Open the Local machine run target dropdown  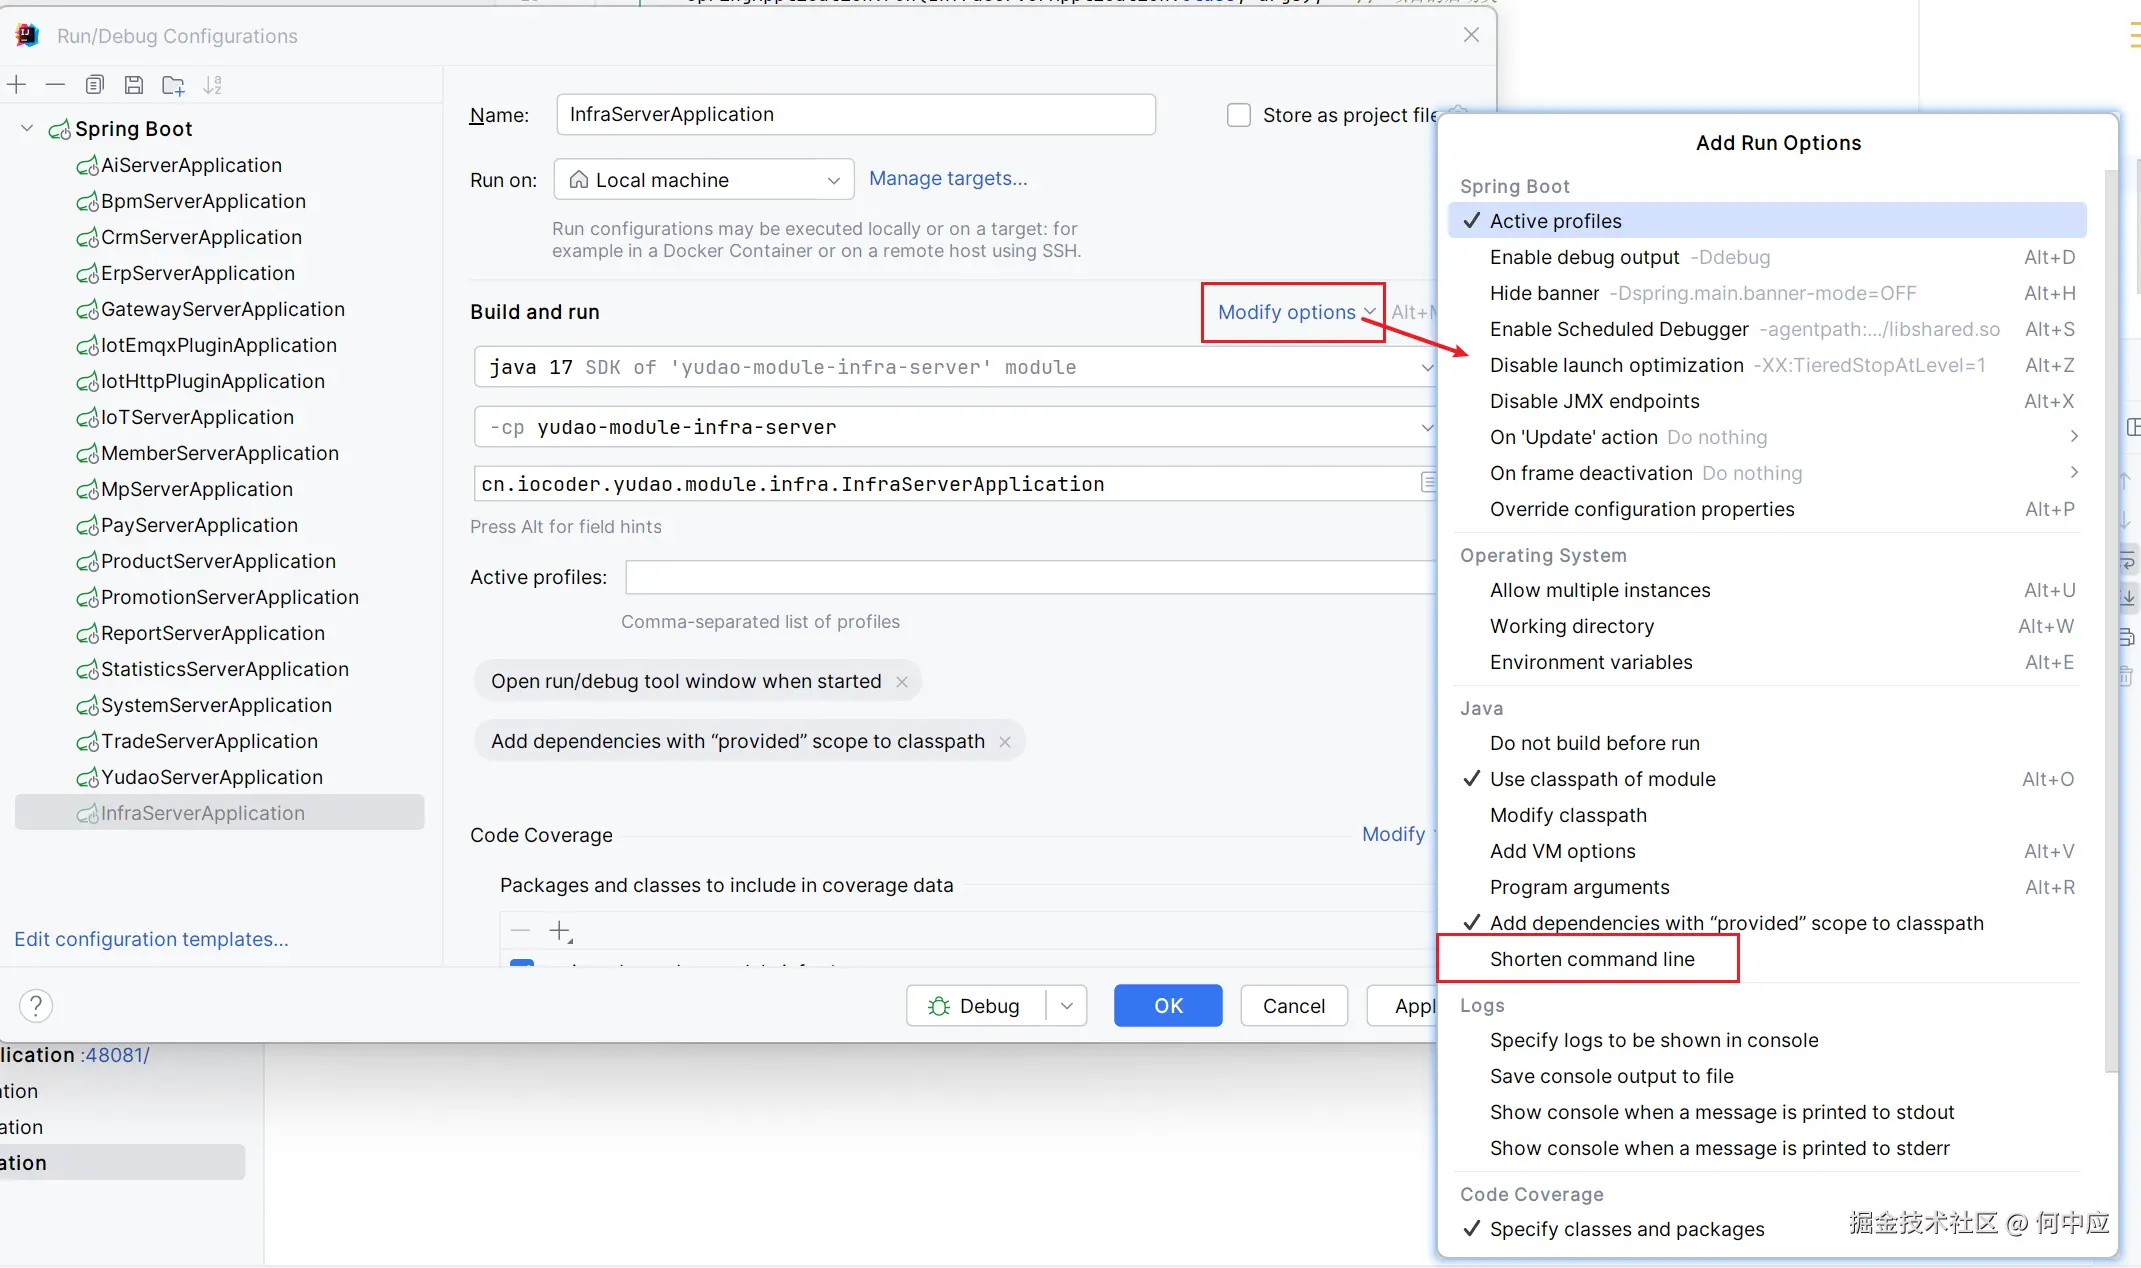tap(703, 180)
